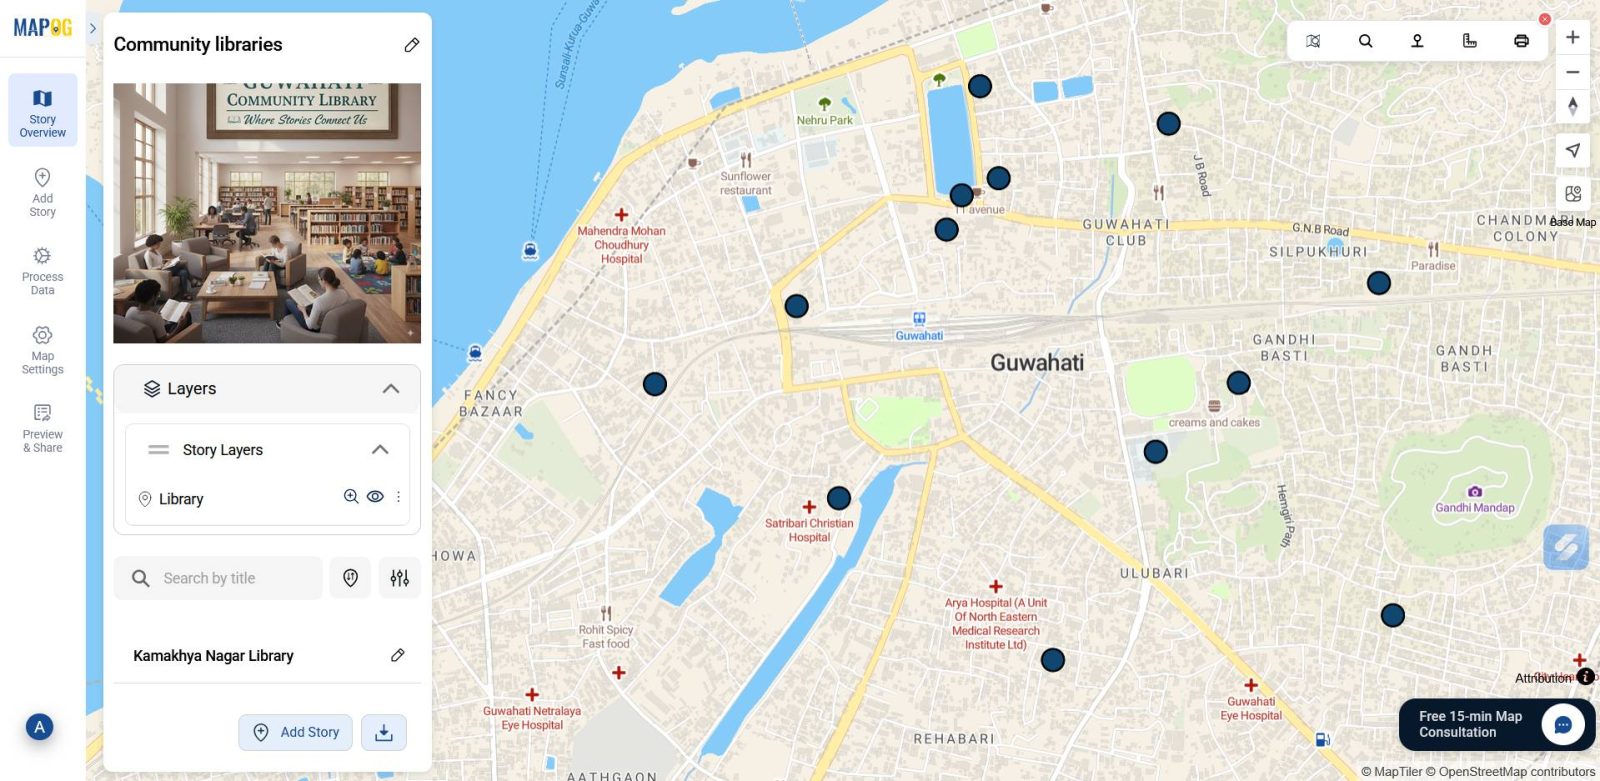This screenshot has height=781, width=1600.
Task: Open Process Data in sidebar
Action: [x=42, y=271]
